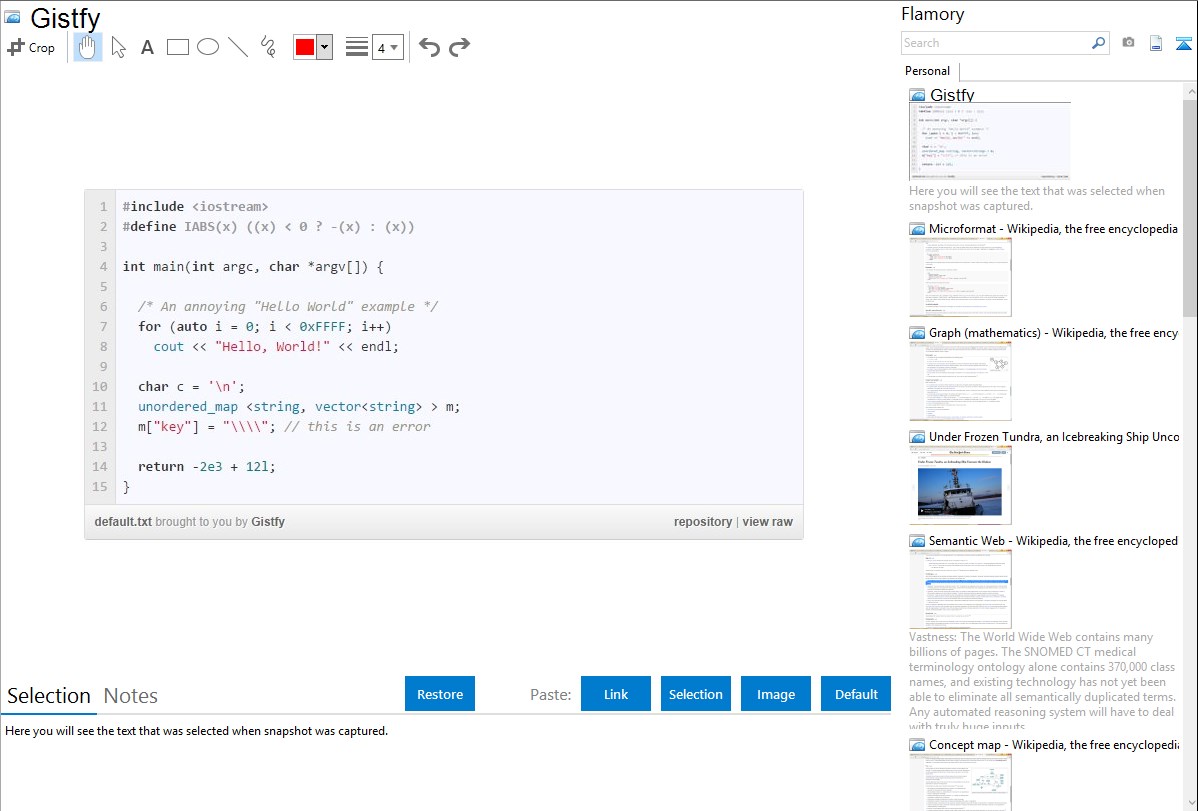1198x811 pixels.
Task: Click the red color swatch
Action: pyautogui.click(x=304, y=47)
